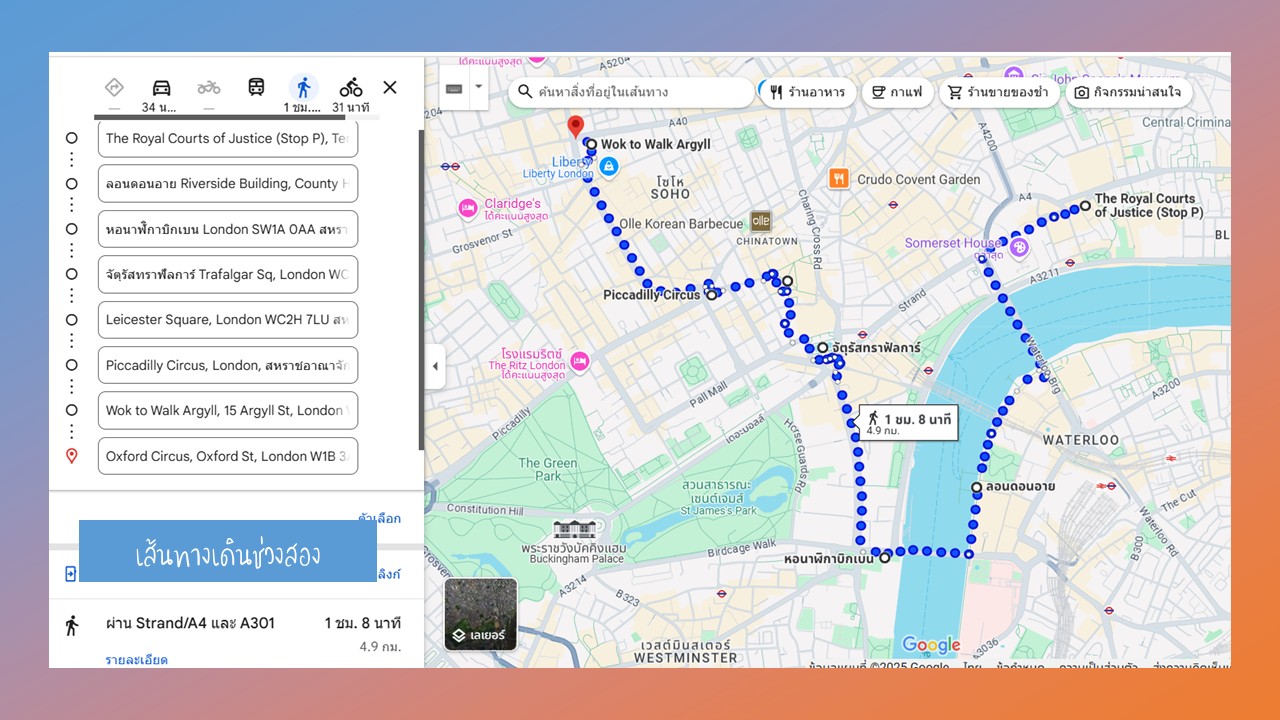Viewport: 1280px width, 720px height.
Task: Switch to driving mode car icon
Action: point(161,87)
